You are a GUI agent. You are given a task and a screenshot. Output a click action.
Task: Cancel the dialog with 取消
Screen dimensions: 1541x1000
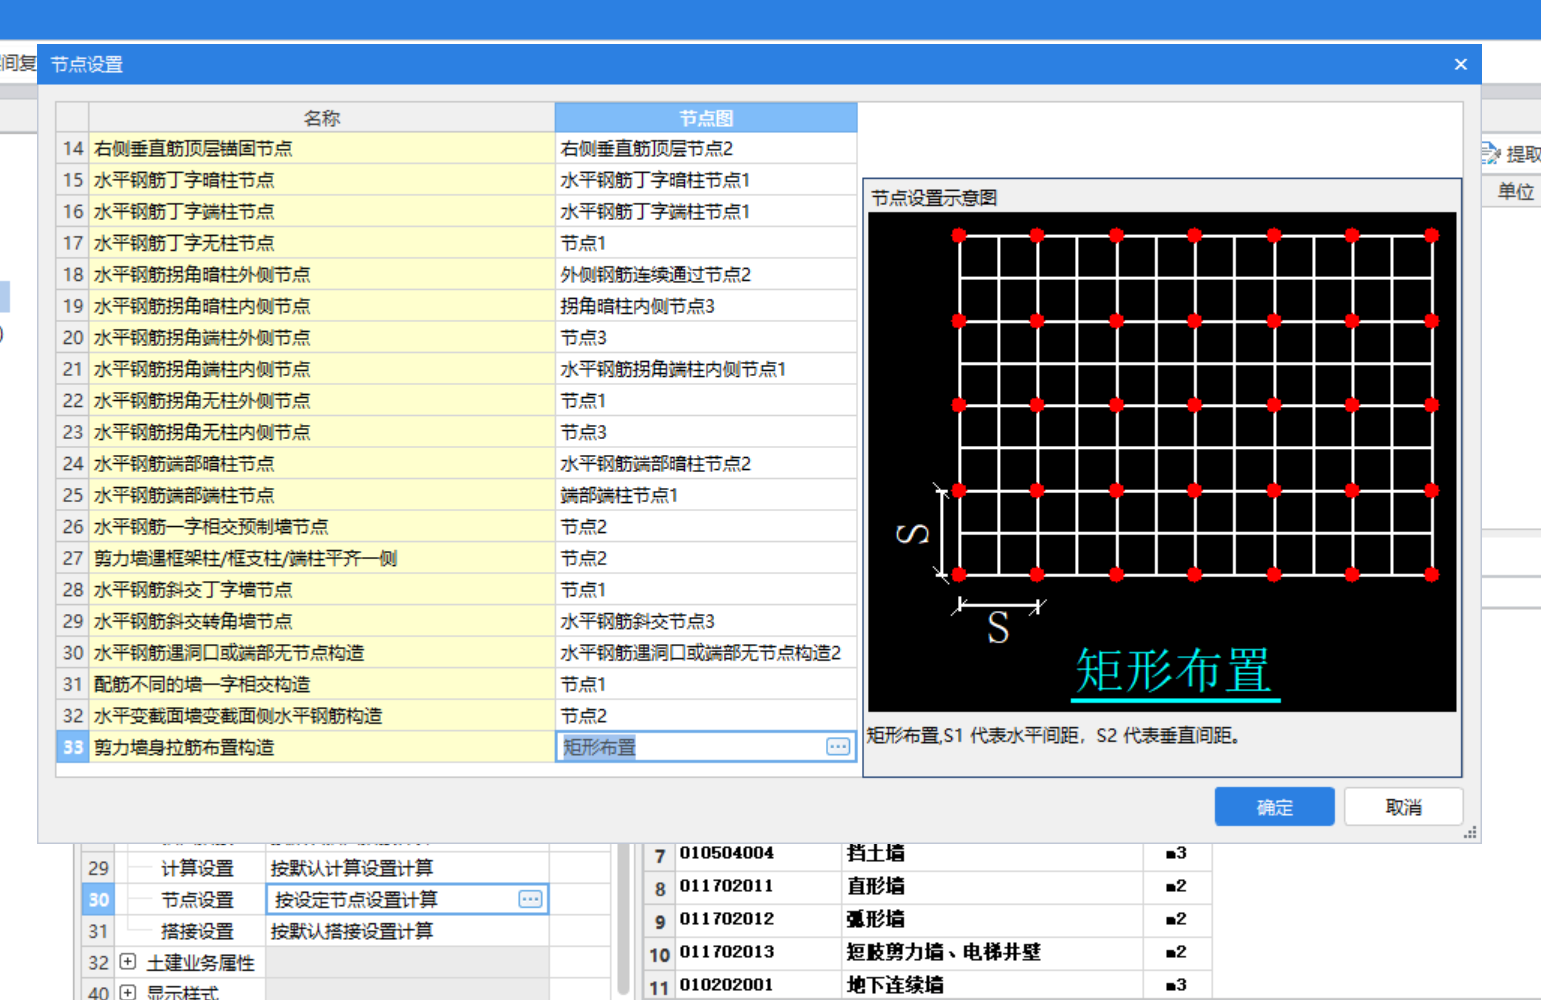tap(1403, 807)
